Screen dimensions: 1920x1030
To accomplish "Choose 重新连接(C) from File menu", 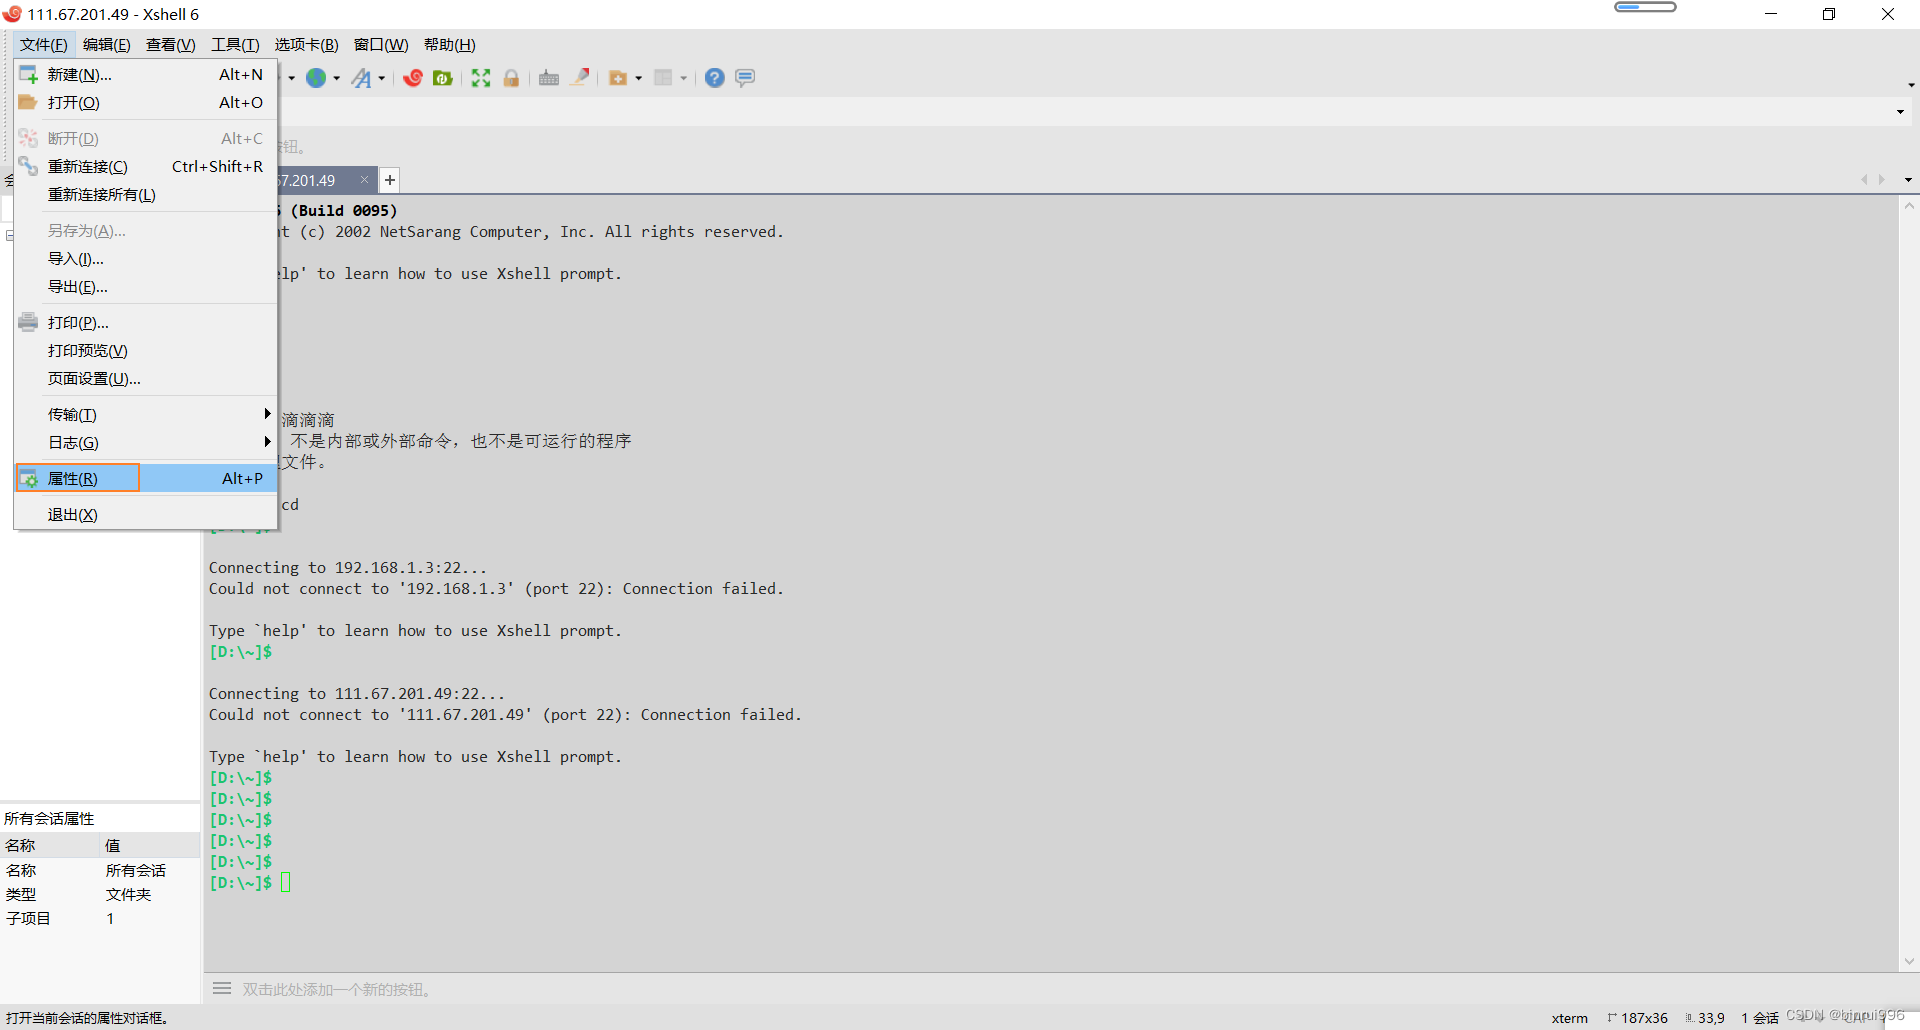I will pyautogui.click(x=146, y=166).
